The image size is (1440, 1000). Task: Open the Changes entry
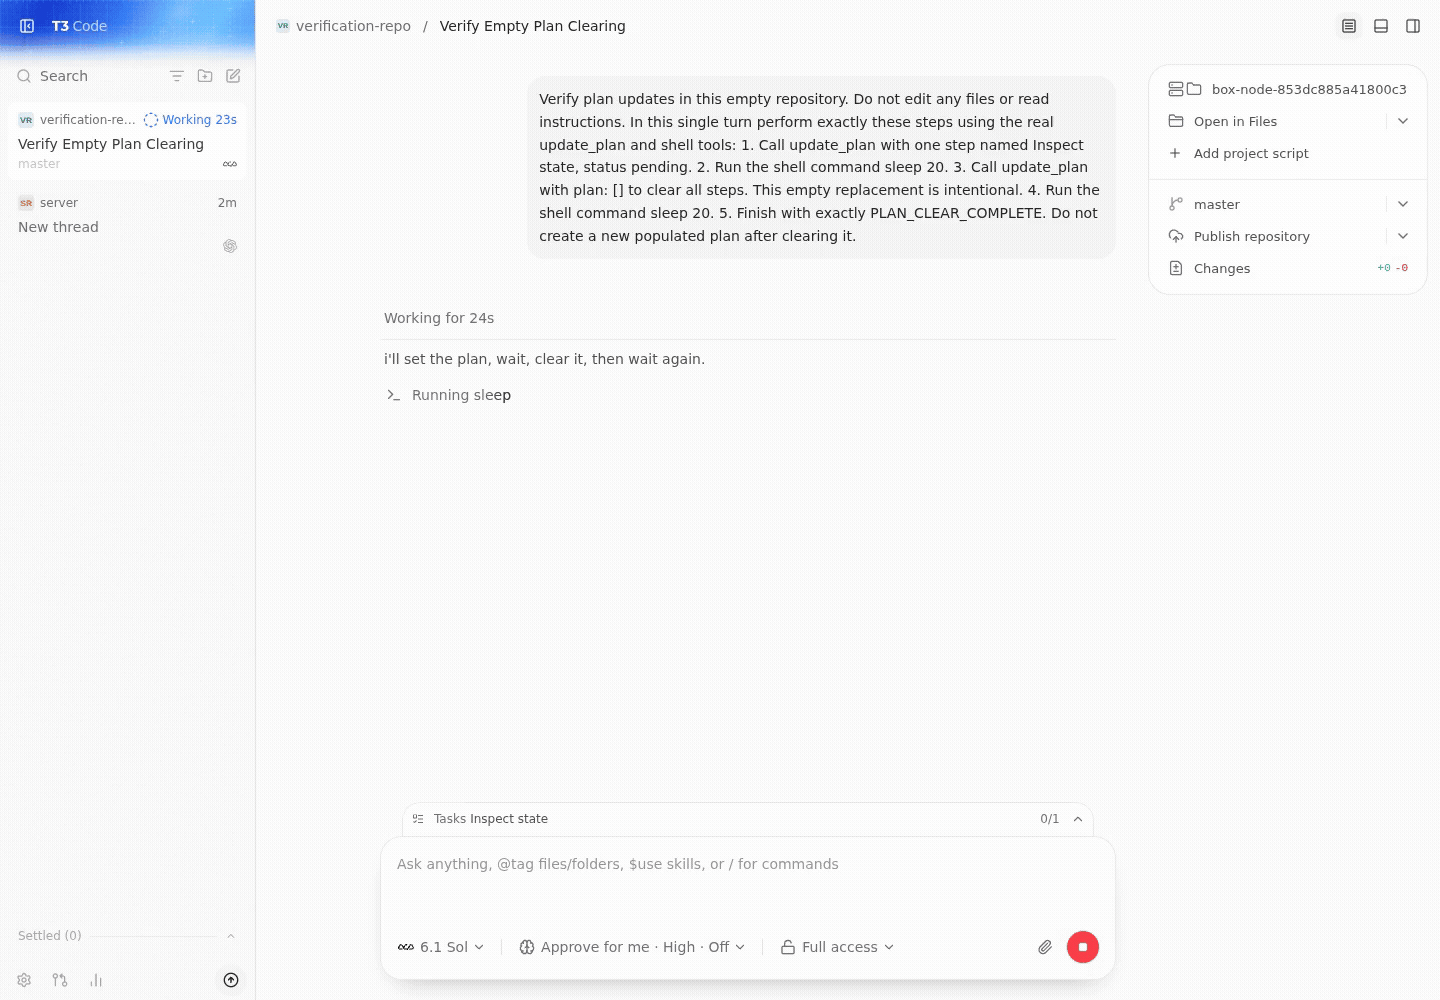click(x=1288, y=268)
